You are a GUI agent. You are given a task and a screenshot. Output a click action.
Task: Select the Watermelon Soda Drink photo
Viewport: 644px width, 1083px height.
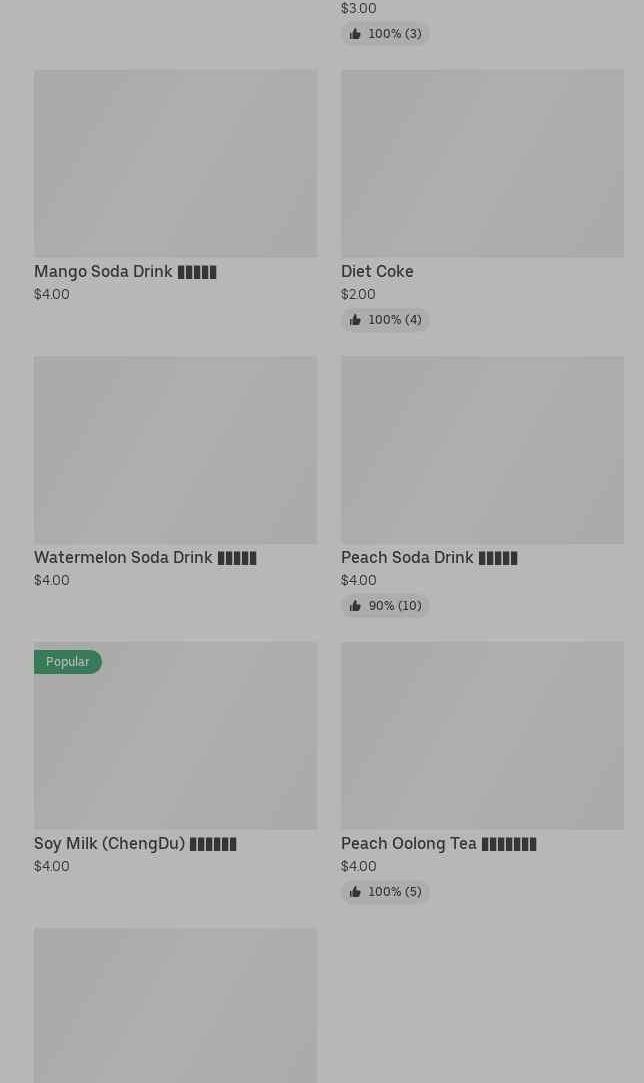pyautogui.click(x=175, y=450)
